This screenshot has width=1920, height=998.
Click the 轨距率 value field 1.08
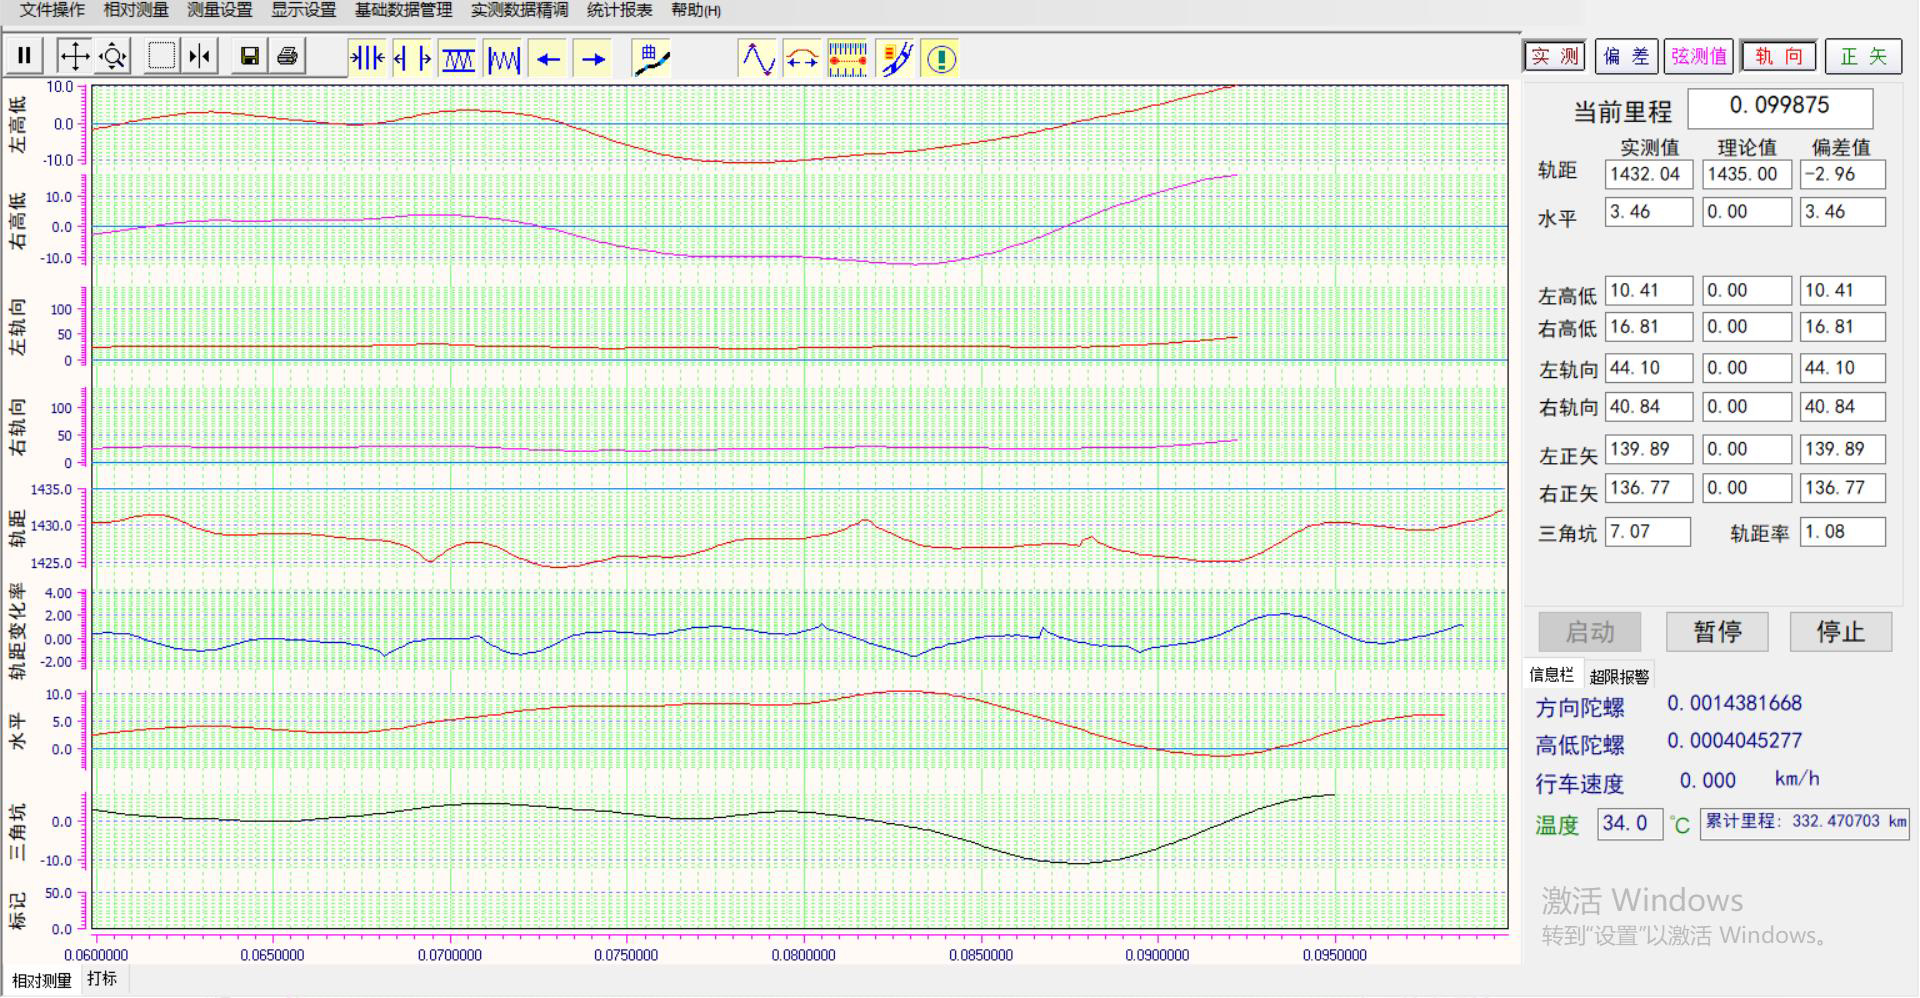[1843, 532]
